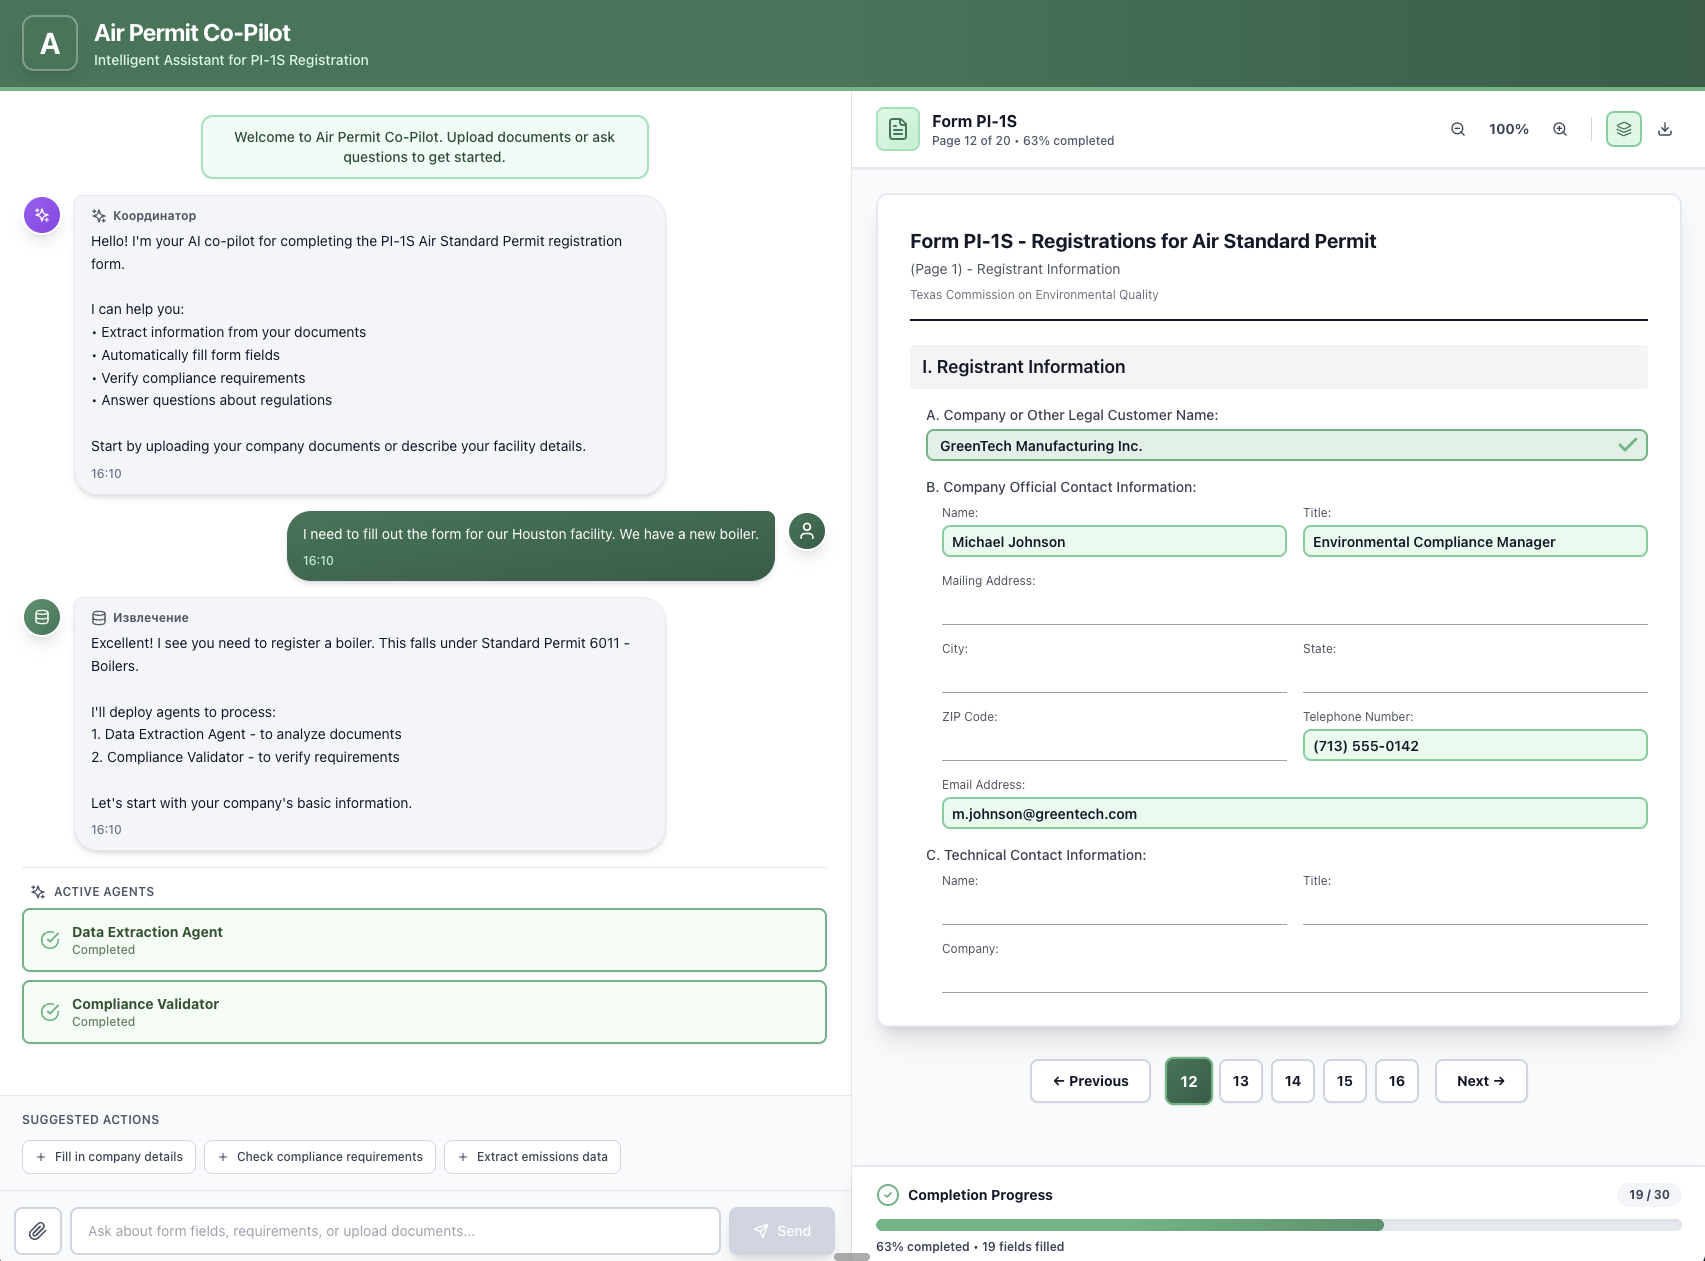The height and width of the screenshot is (1261, 1705).
Task: Click the green form document icon beside Form PI-1S
Action: pos(897,128)
